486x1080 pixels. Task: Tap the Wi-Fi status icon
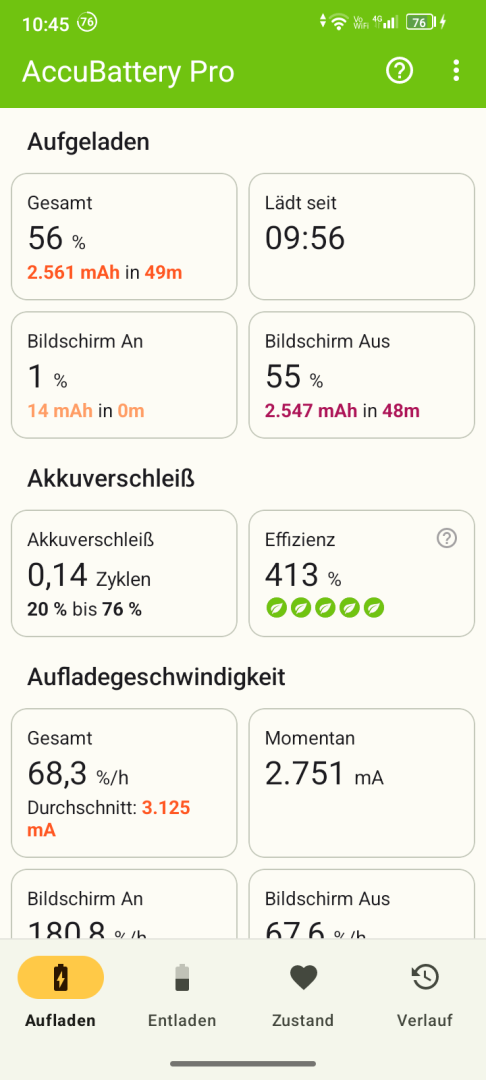click(x=338, y=22)
